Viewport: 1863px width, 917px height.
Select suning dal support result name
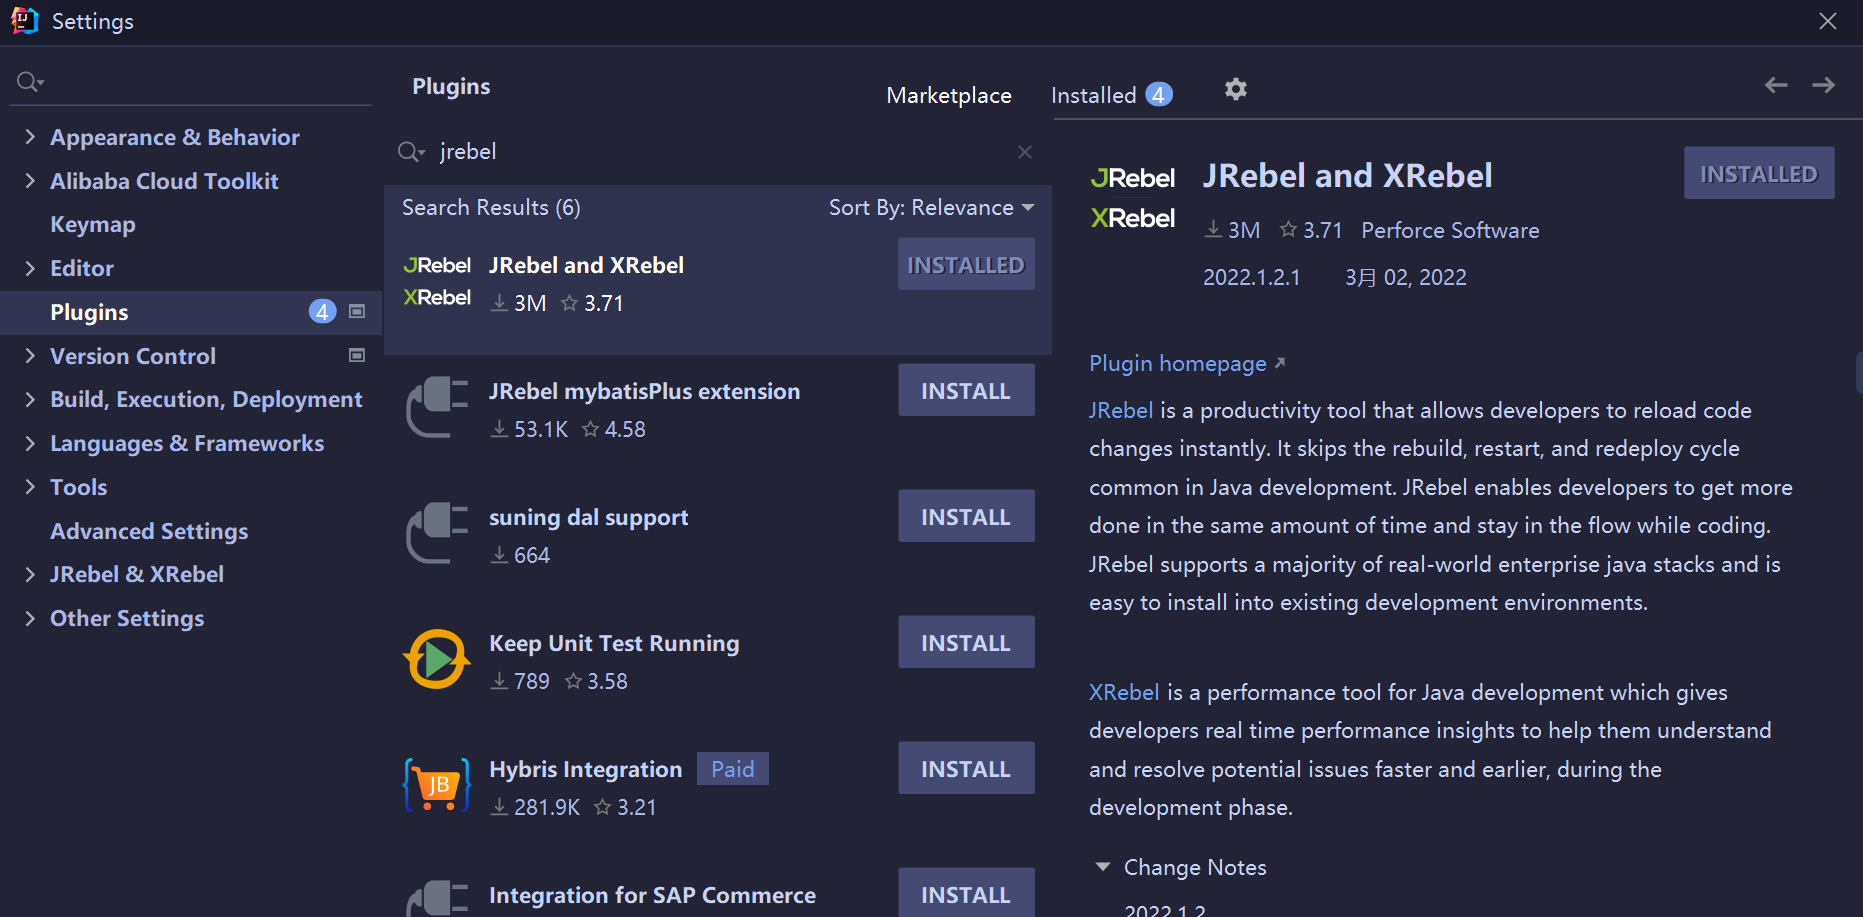coord(588,517)
